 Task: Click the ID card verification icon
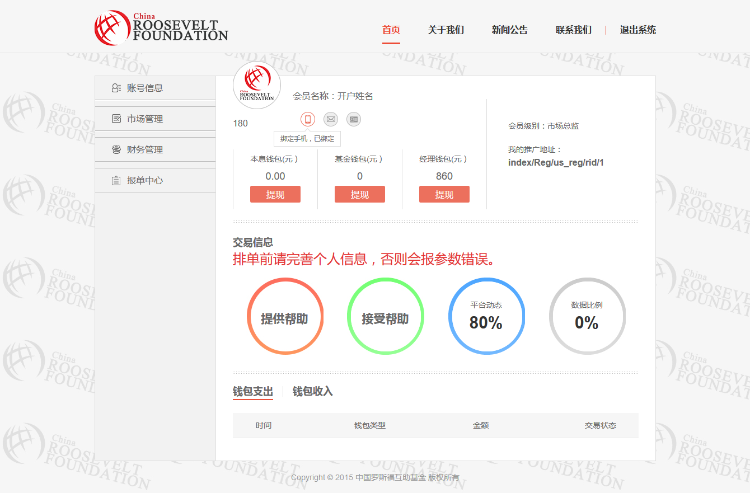[x=353, y=119]
